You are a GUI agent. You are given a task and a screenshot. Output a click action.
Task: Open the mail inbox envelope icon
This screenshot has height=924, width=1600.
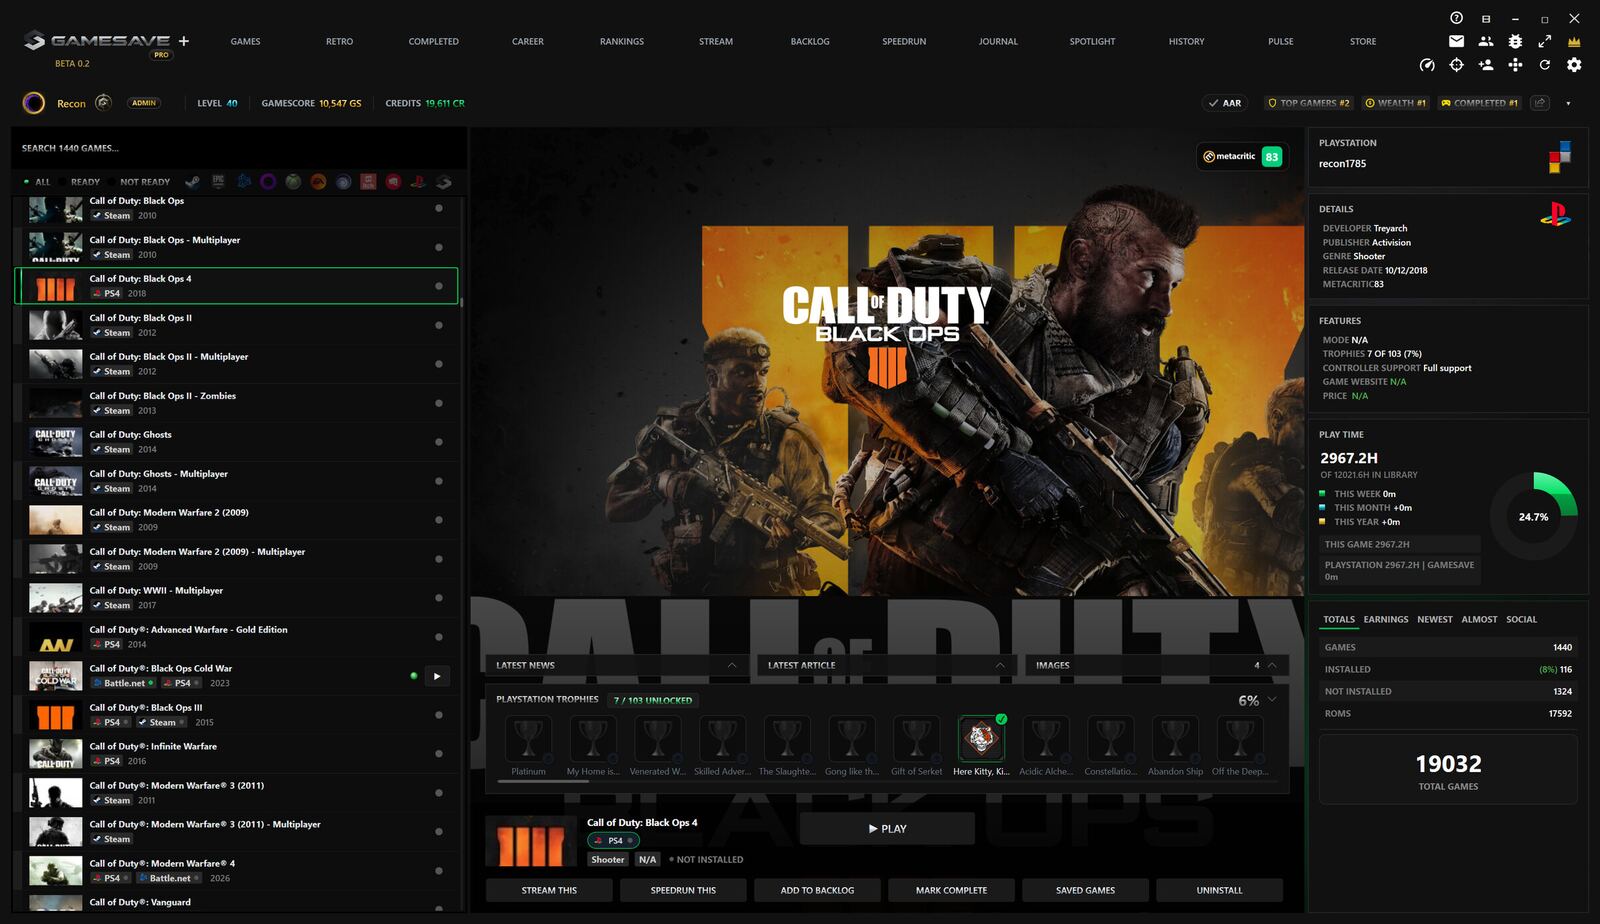pyautogui.click(x=1456, y=41)
